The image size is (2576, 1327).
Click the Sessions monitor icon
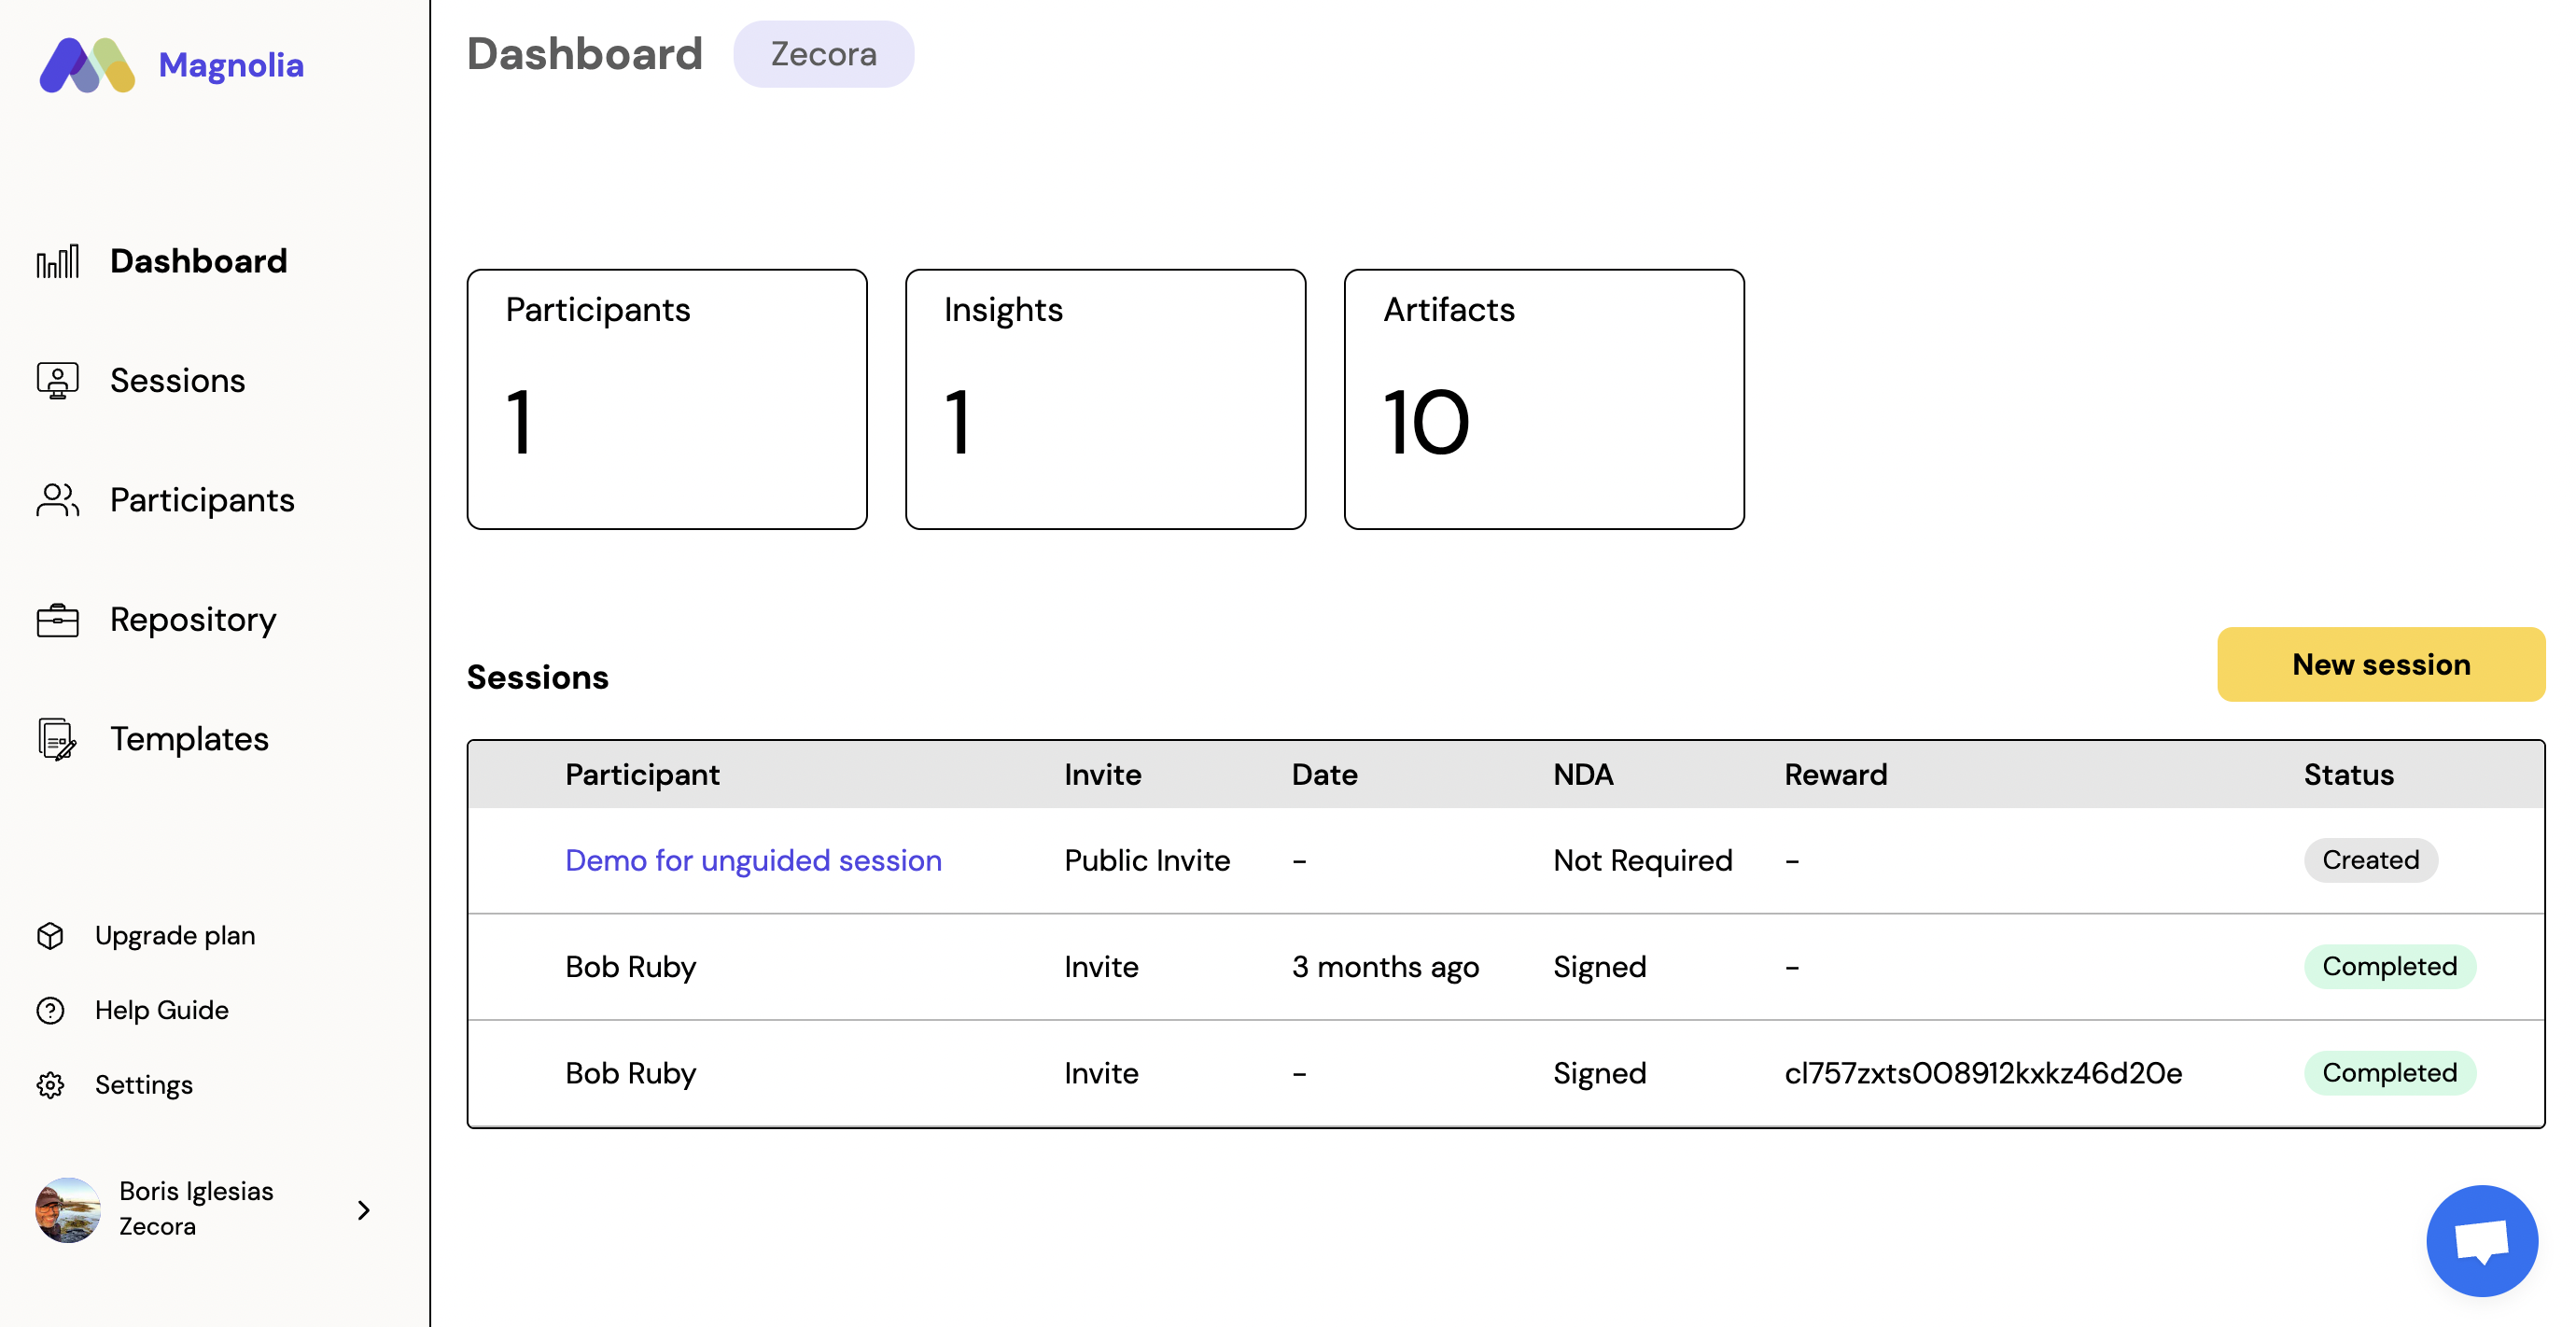pyautogui.click(x=57, y=381)
